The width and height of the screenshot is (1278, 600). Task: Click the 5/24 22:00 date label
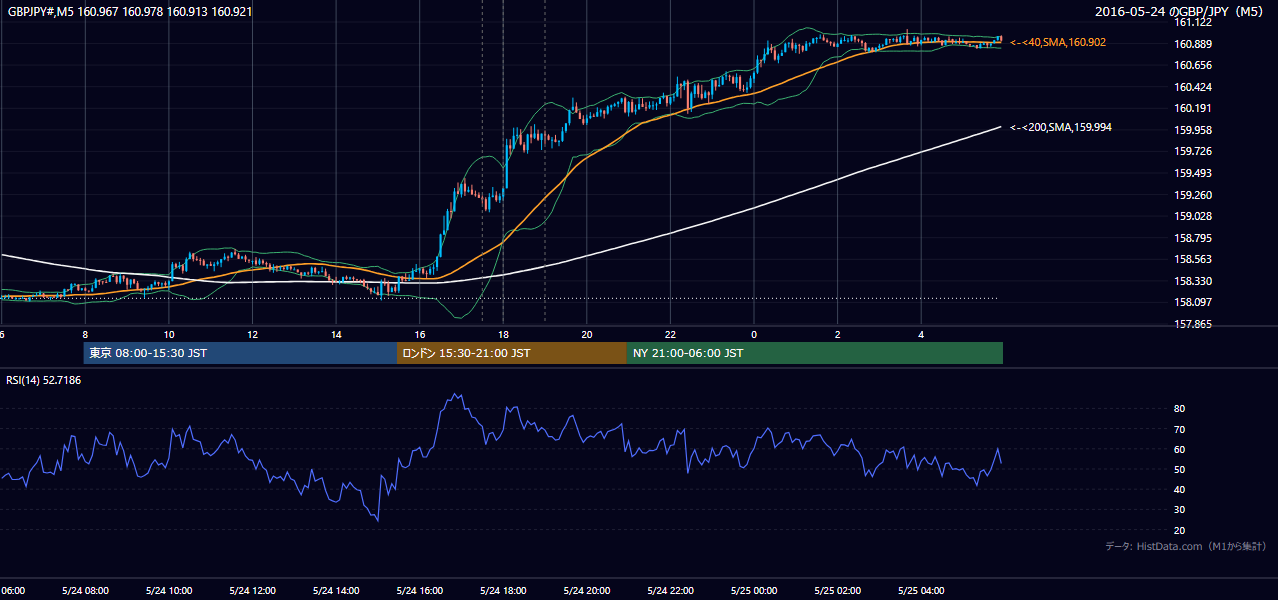pos(671,591)
